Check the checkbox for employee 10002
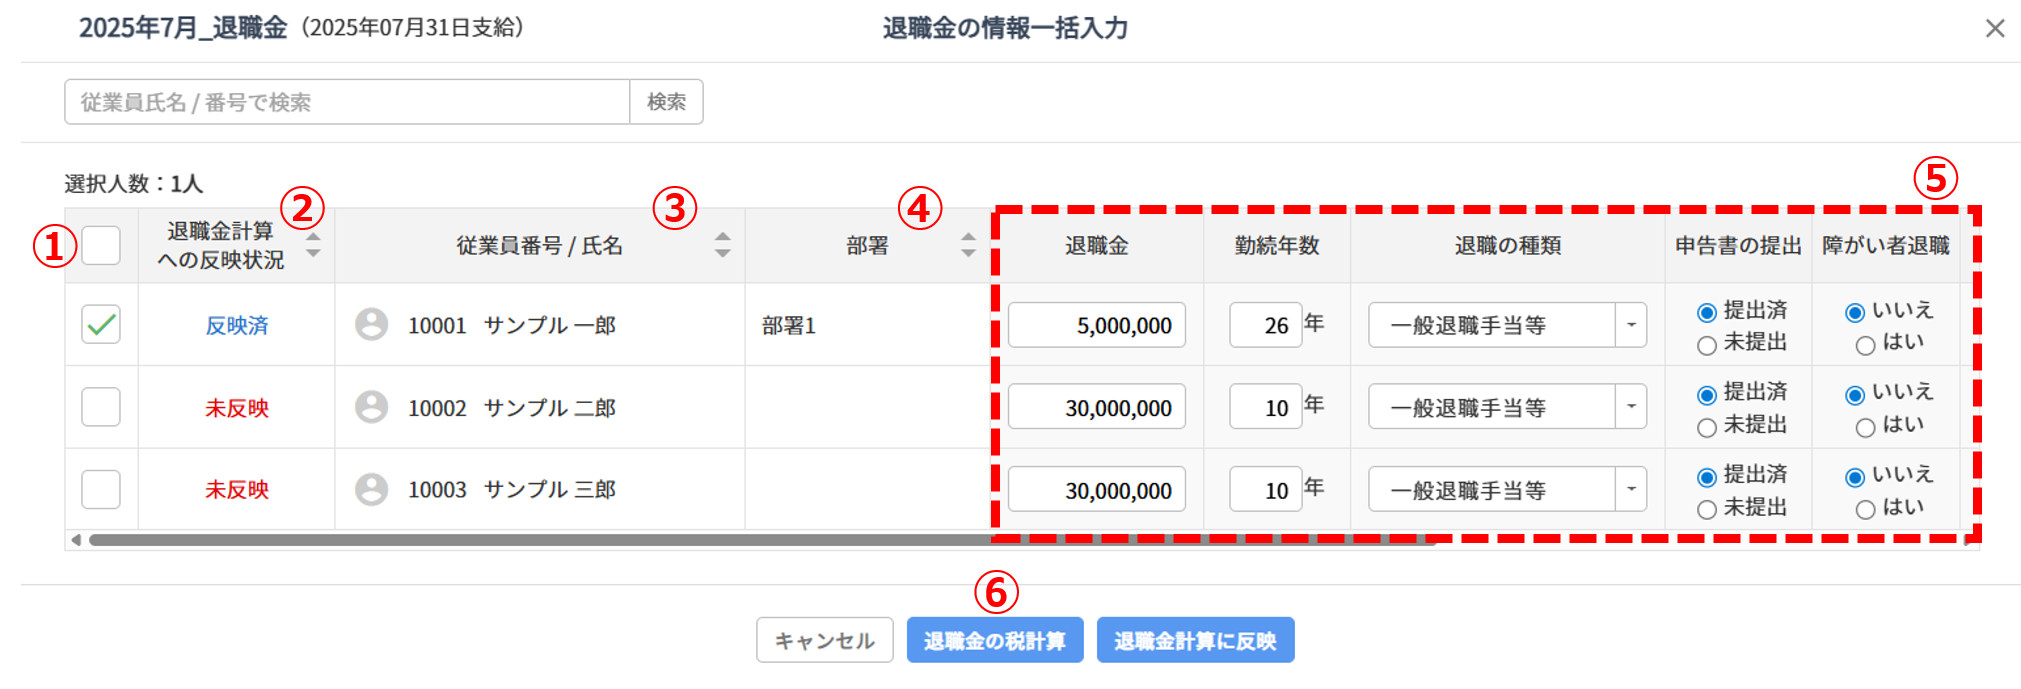 (101, 407)
